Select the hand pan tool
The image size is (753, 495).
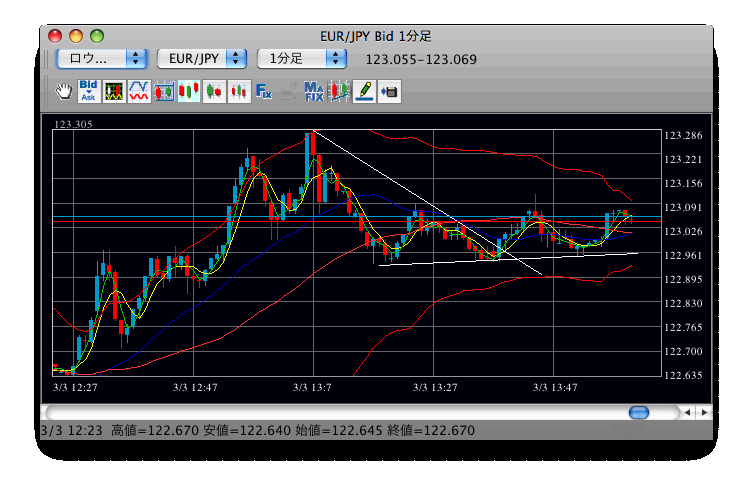coord(63,91)
